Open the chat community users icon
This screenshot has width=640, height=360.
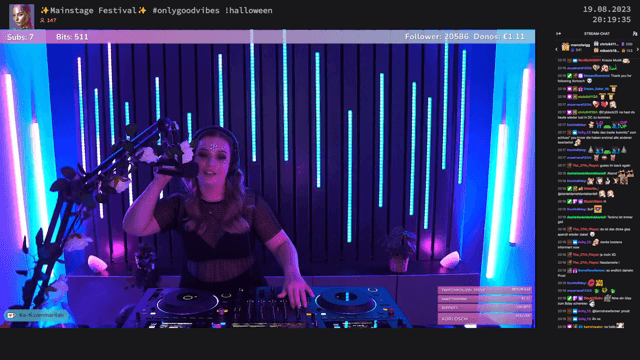click(635, 34)
